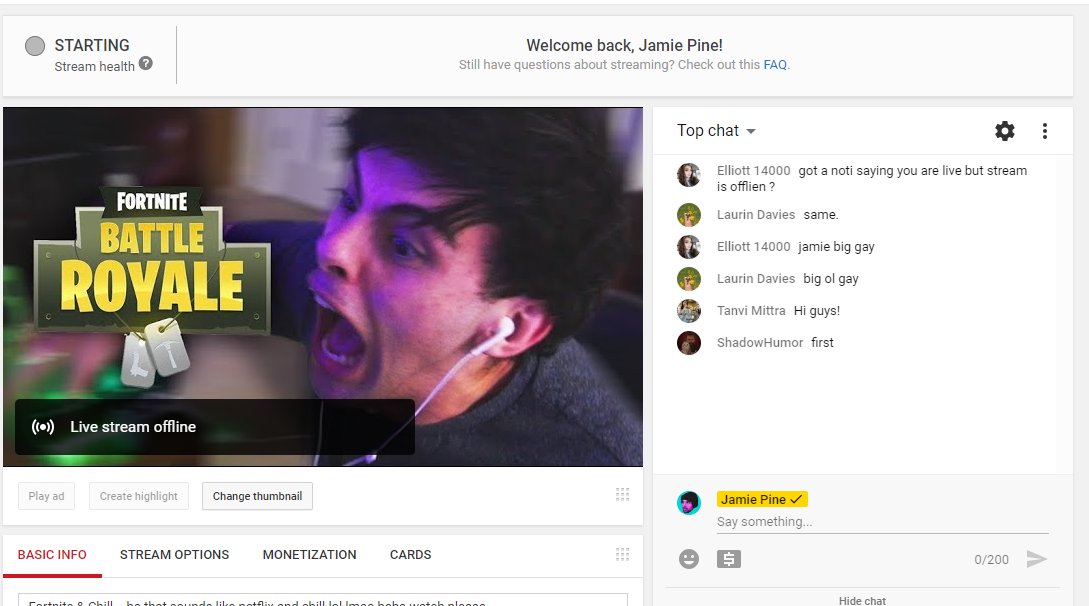Click username 'Tanvi Mittra' in chat

tap(751, 310)
